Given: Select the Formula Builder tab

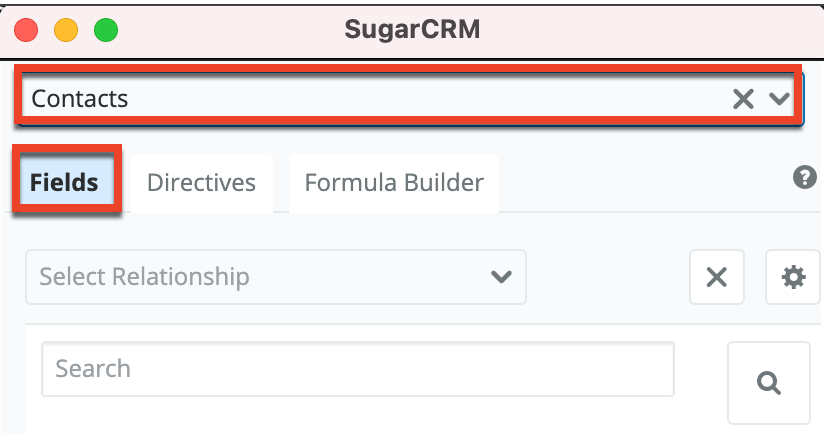Looking at the screenshot, I should 394,183.
